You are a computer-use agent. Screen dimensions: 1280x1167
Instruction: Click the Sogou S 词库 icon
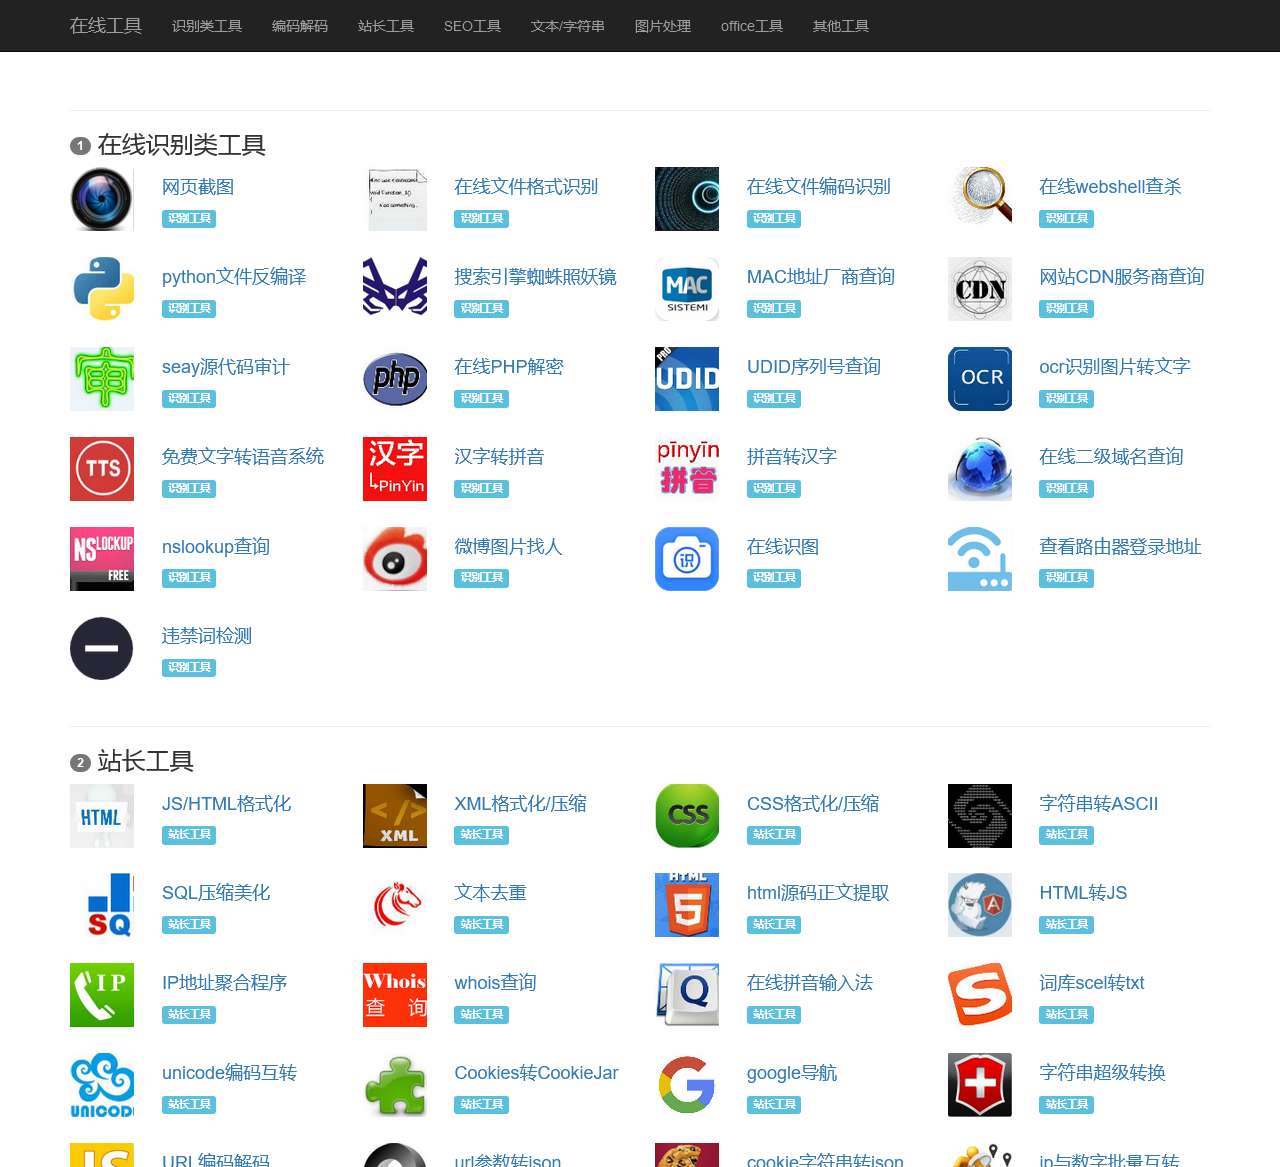[980, 995]
